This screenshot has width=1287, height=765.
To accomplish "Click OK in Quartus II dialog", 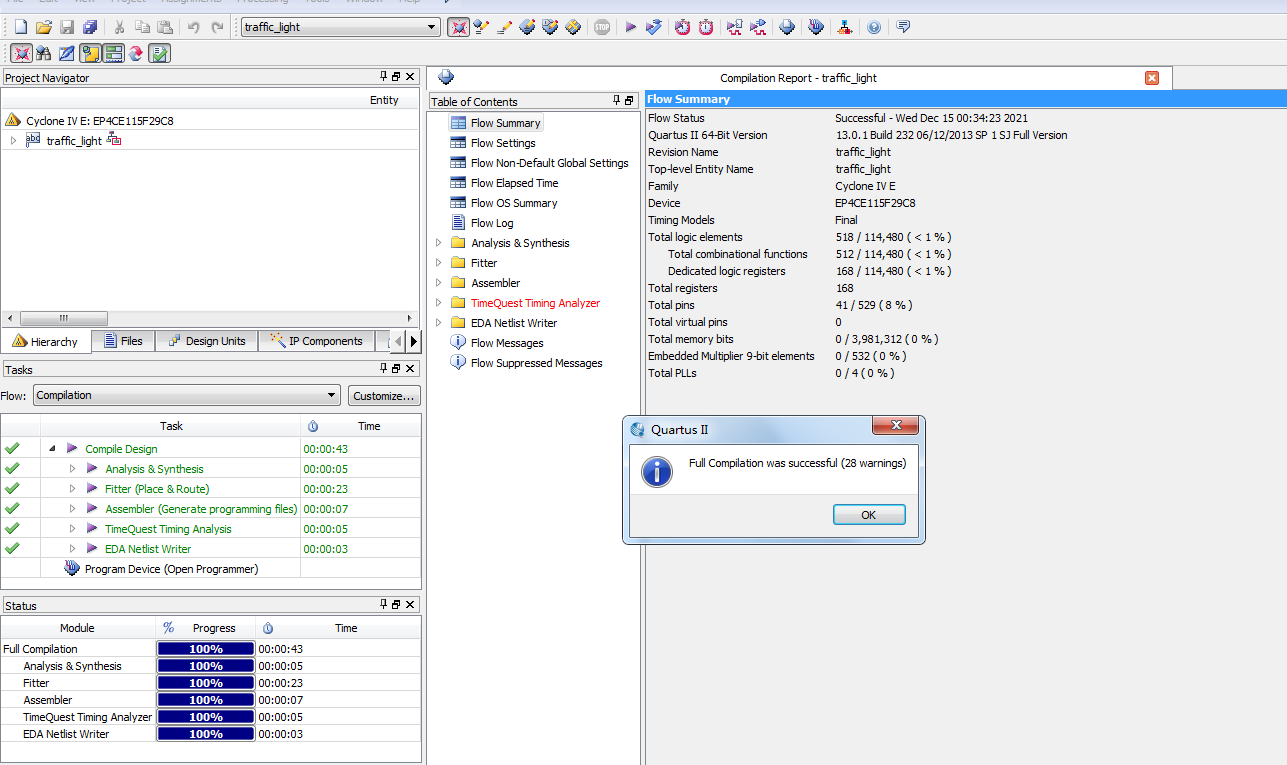I will click(x=869, y=515).
